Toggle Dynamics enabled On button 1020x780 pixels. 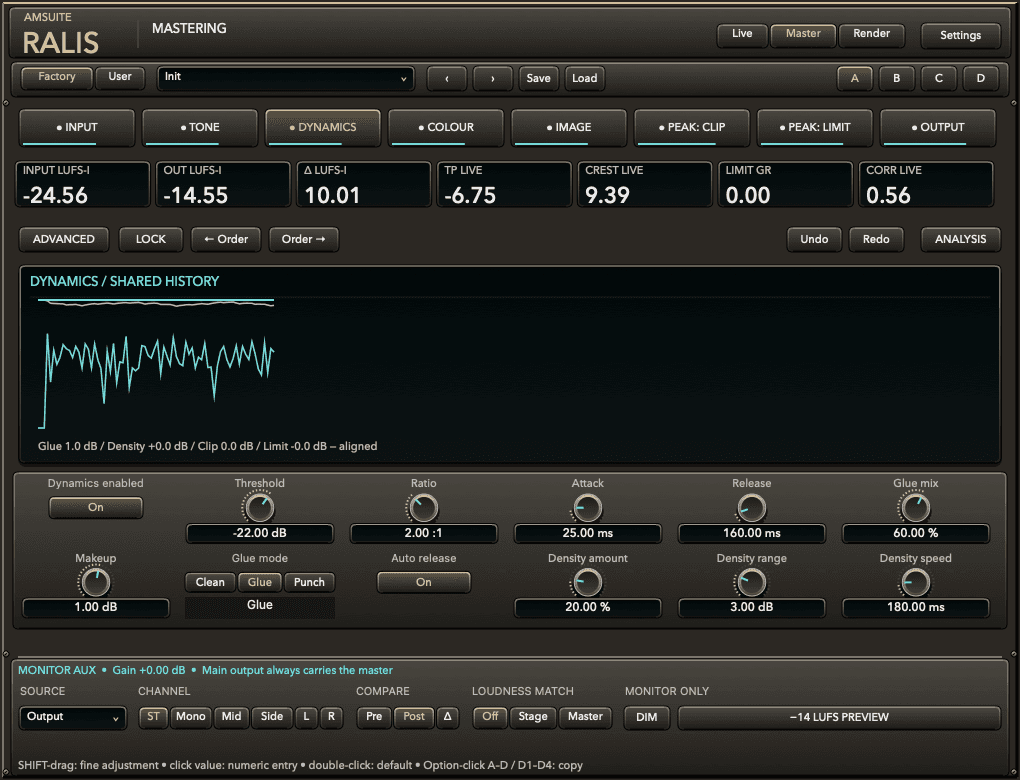click(x=96, y=507)
